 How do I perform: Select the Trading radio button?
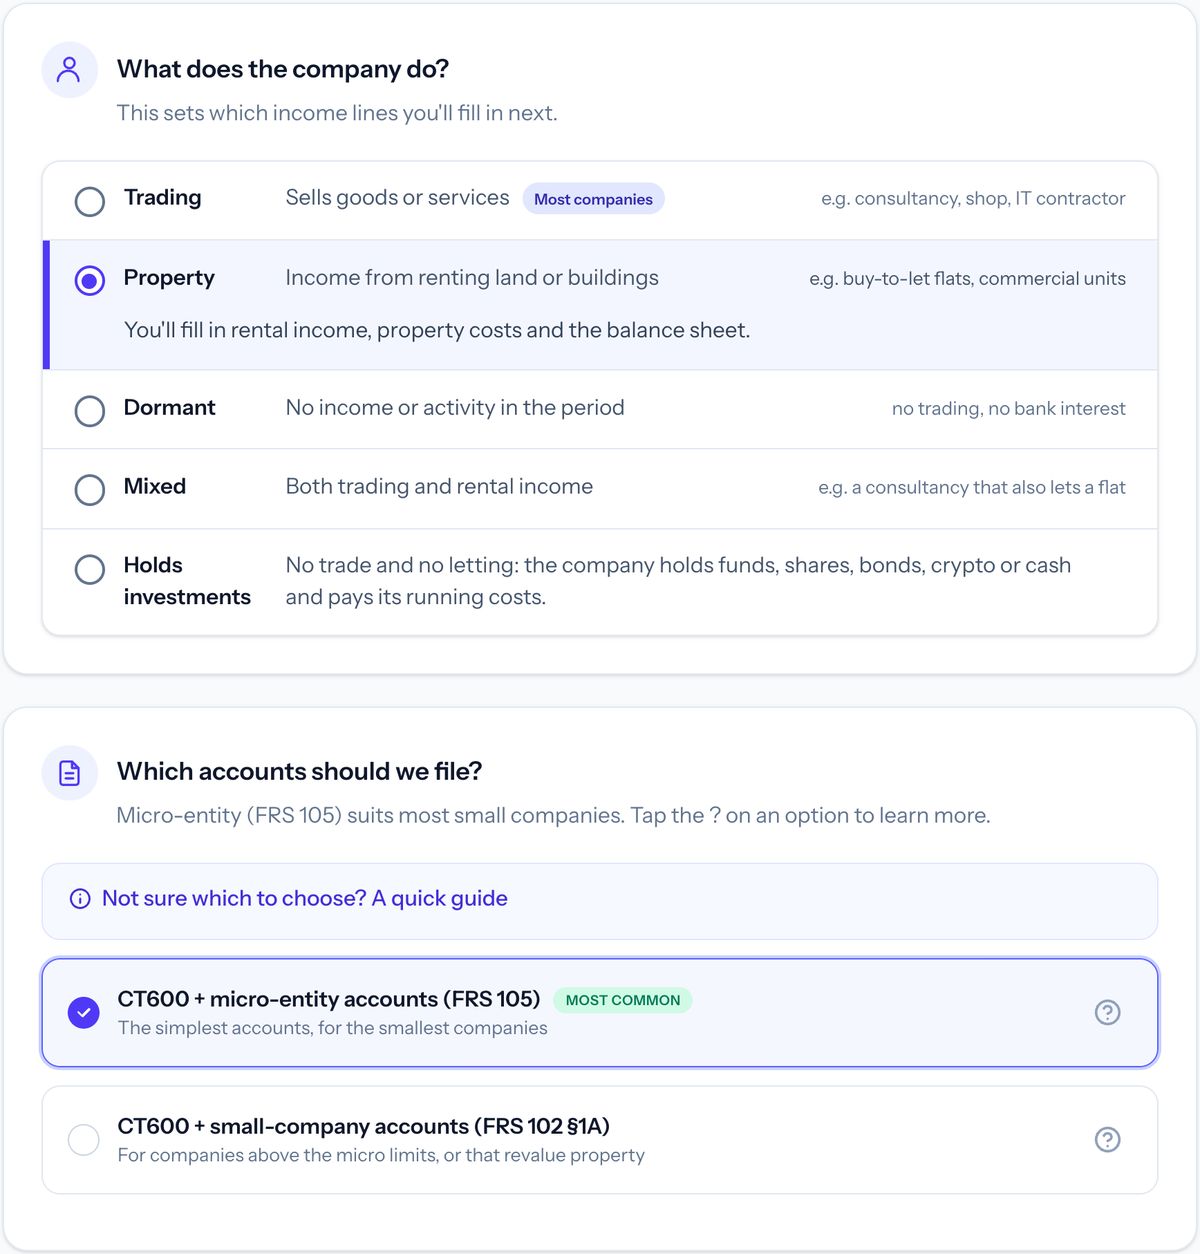coord(90,201)
